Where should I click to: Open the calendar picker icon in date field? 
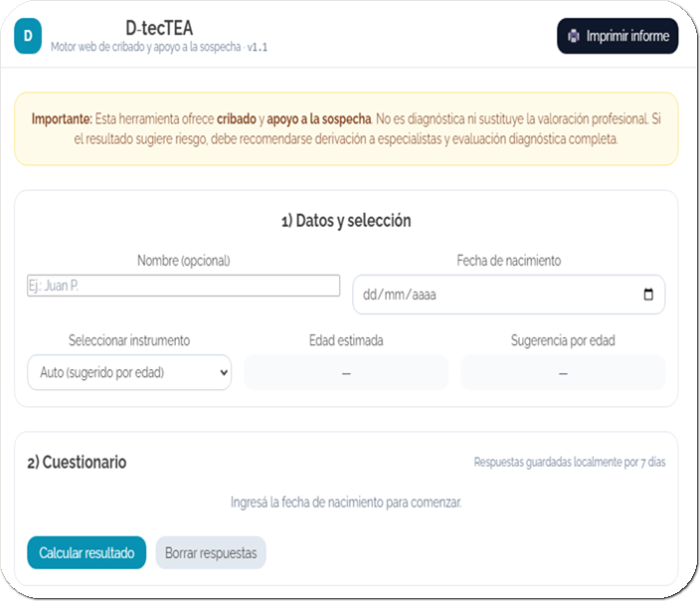pyautogui.click(x=648, y=295)
